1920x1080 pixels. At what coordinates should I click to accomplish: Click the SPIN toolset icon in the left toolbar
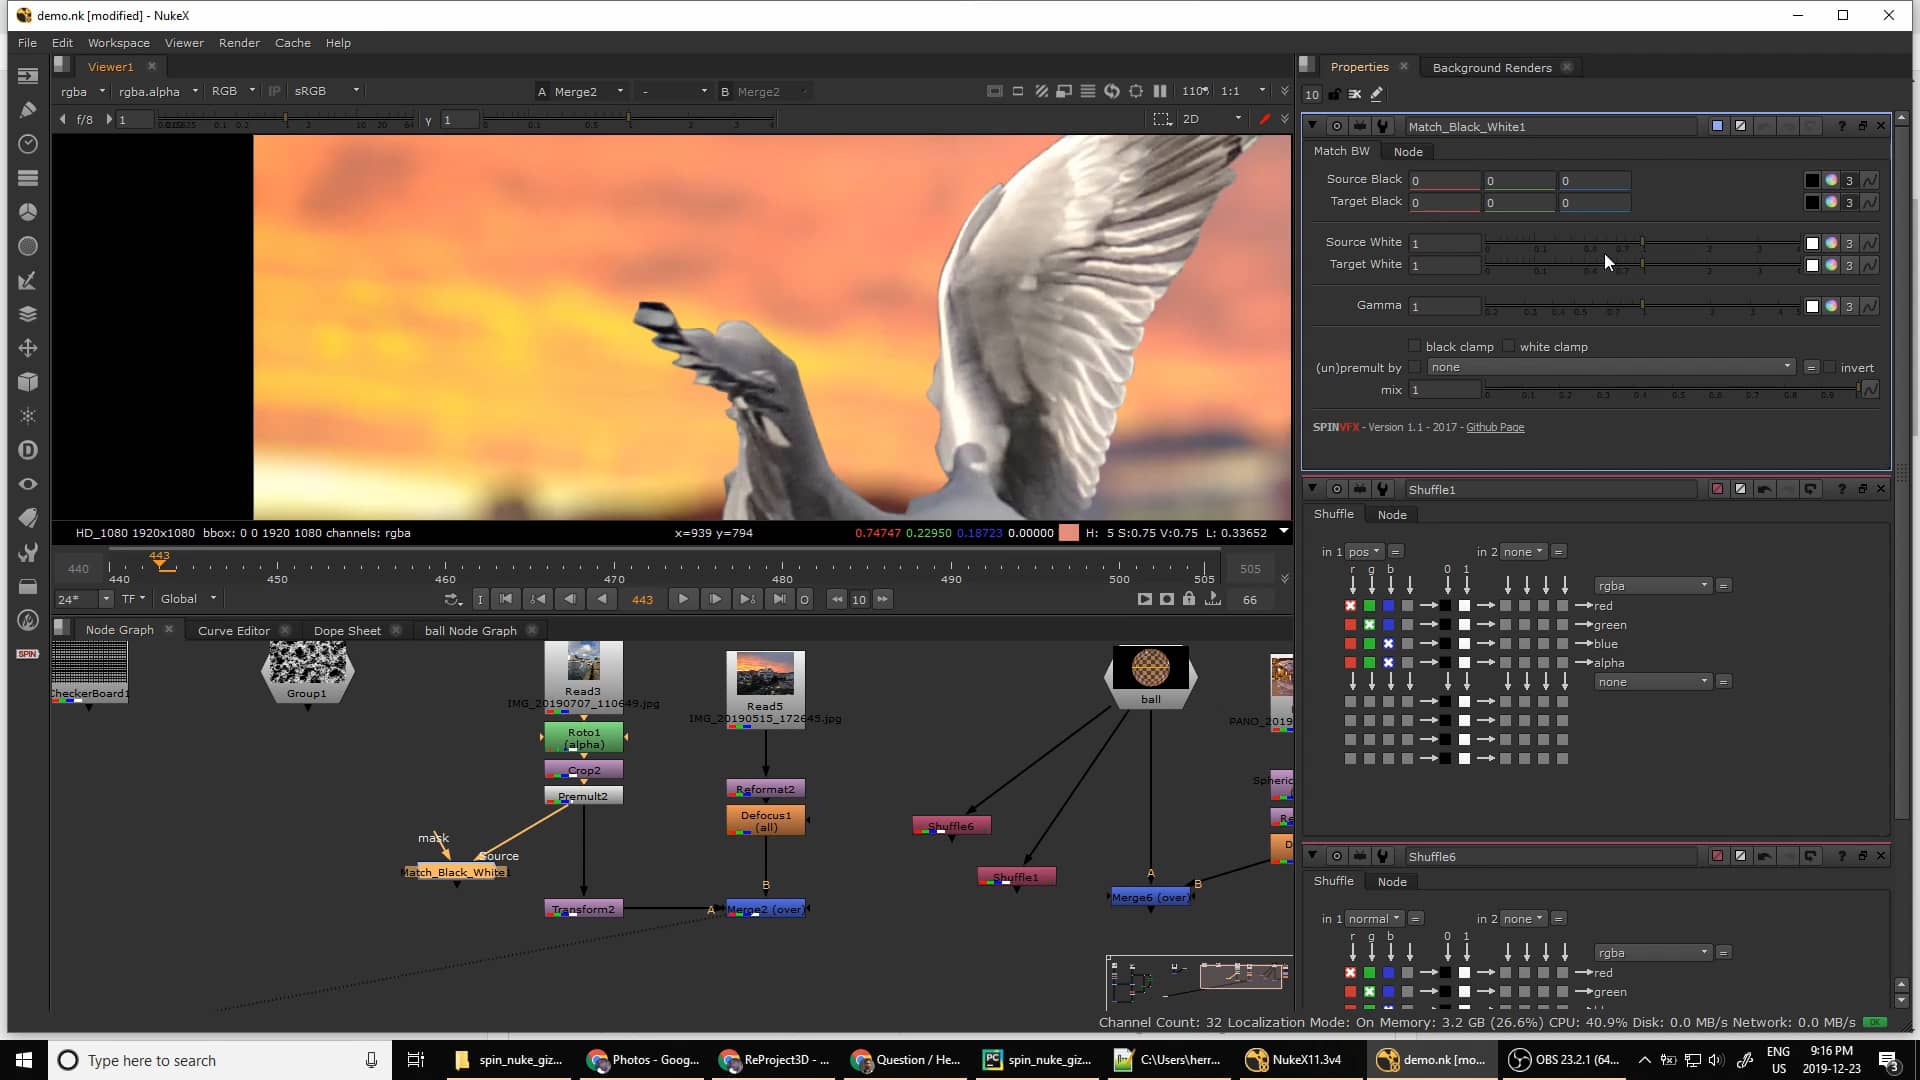(27, 653)
